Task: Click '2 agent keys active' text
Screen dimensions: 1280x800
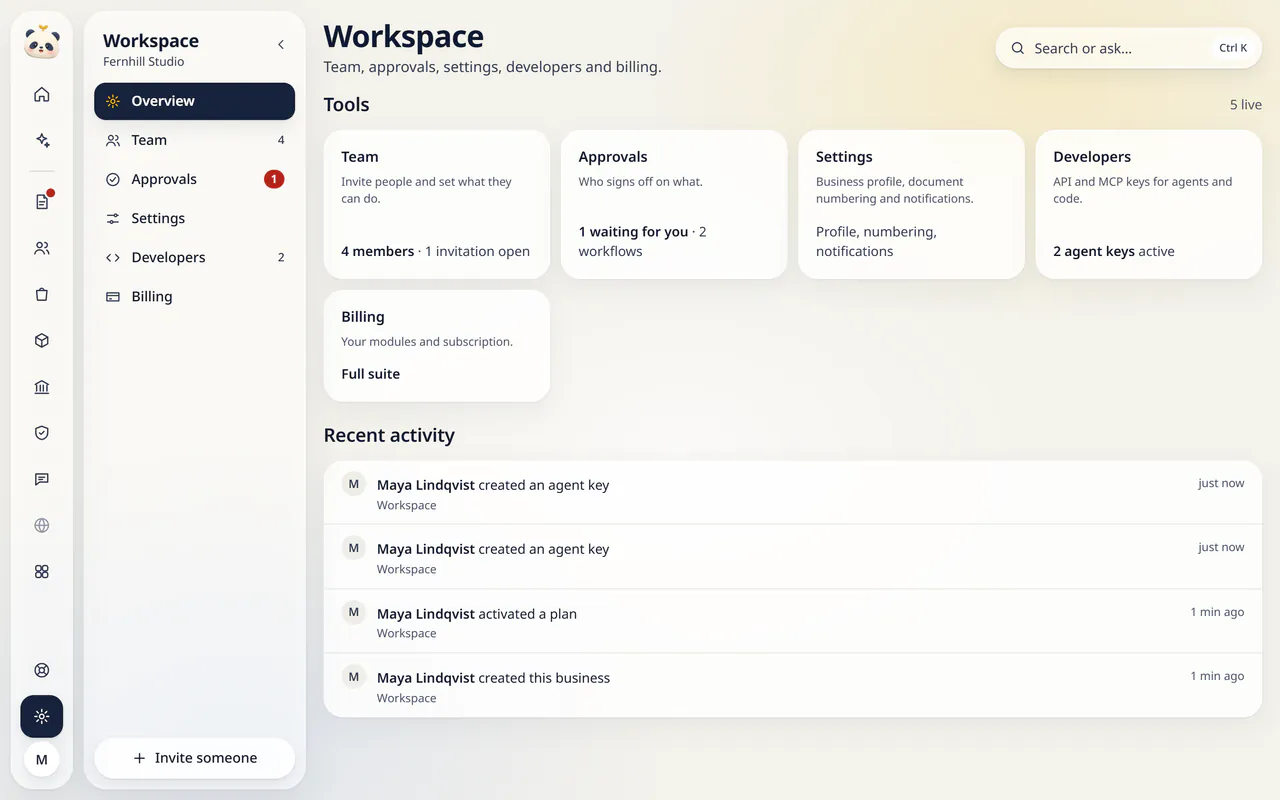Action: (x=1114, y=251)
